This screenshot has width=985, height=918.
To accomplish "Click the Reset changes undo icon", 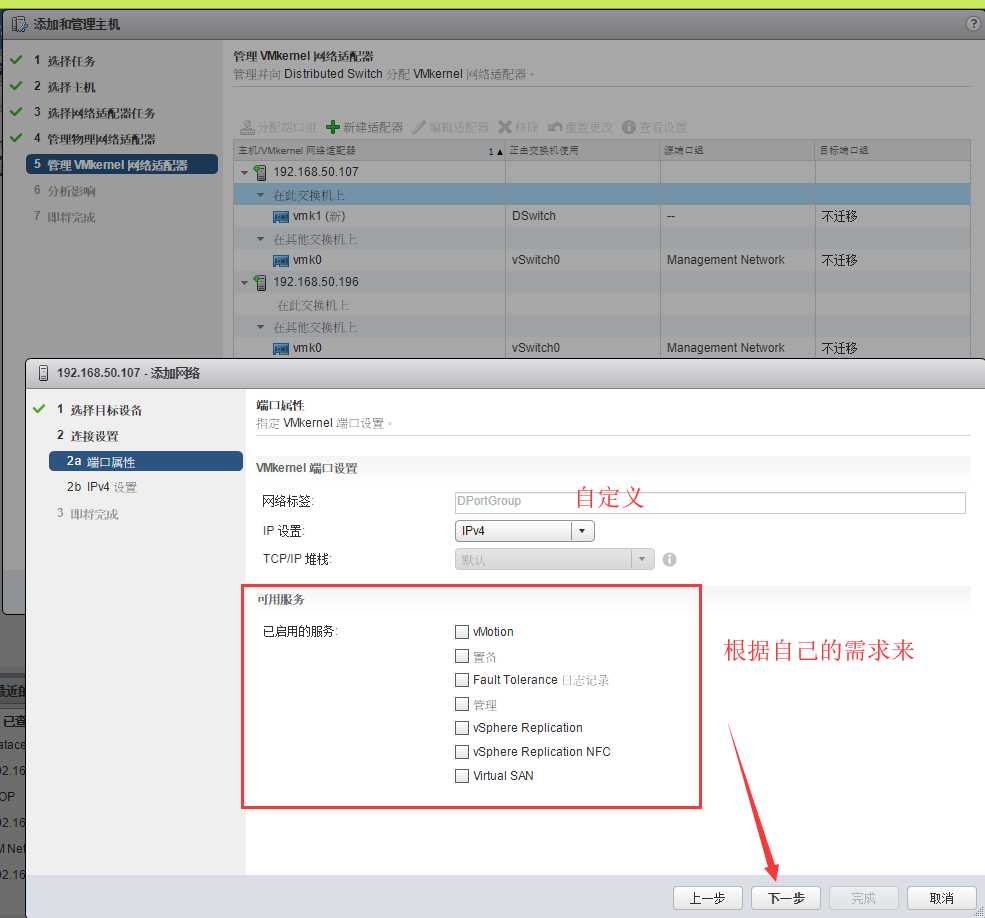I will coord(555,128).
